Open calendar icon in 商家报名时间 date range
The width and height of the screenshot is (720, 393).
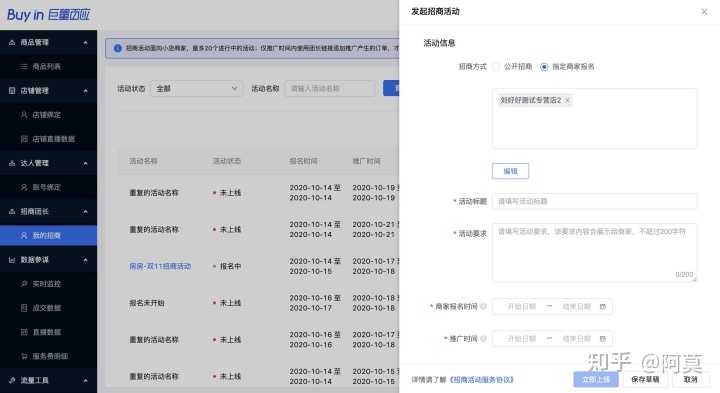coord(603,306)
